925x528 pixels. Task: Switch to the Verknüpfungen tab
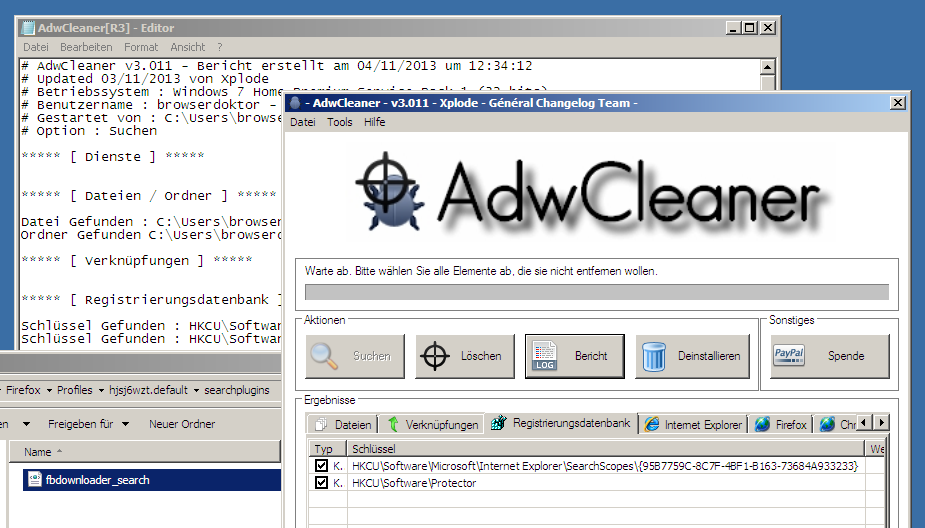(432, 425)
